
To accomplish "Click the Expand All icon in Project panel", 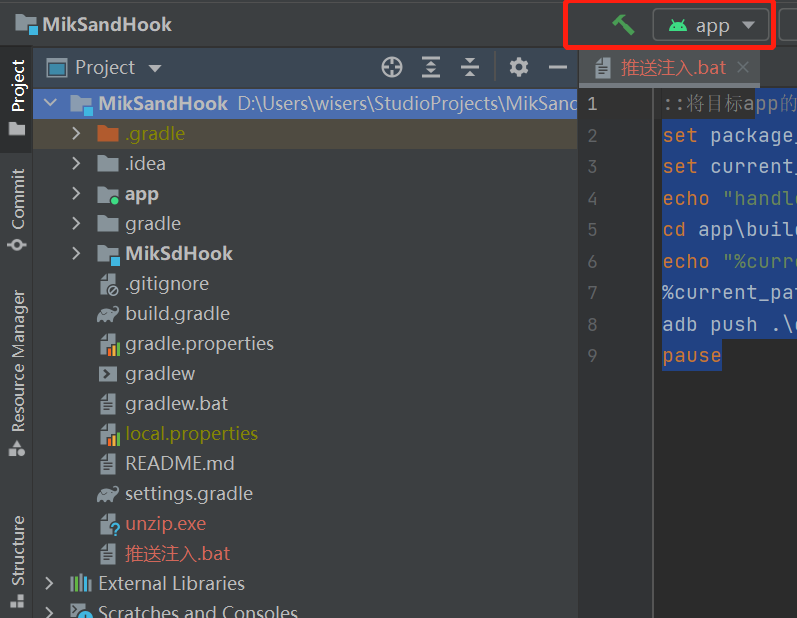I will click(x=431, y=67).
